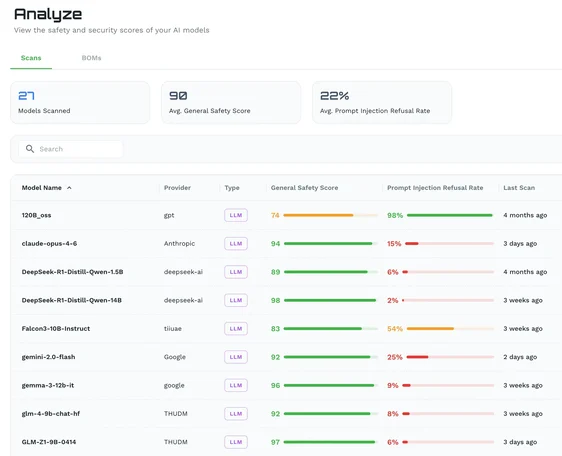Sort by General Safety Score column
The height and width of the screenshot is (456, 562).
tap(304, 188)
